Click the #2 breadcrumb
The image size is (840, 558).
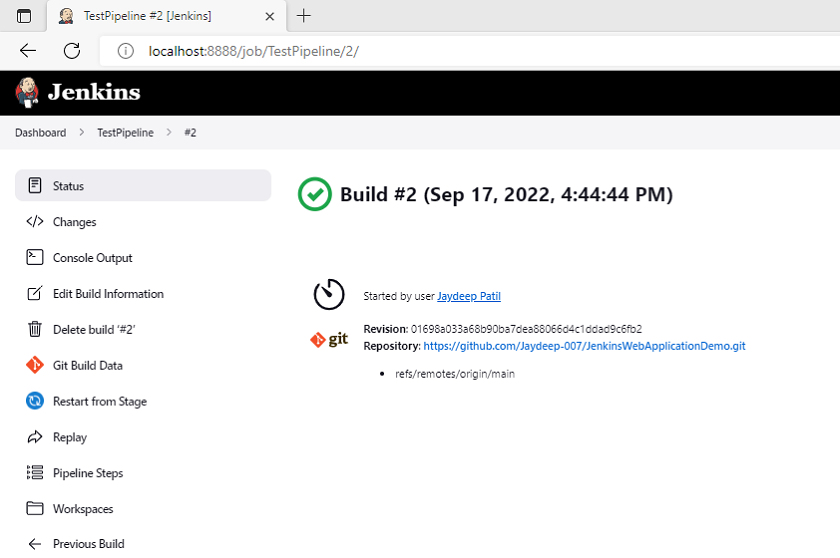pos(190,132)
